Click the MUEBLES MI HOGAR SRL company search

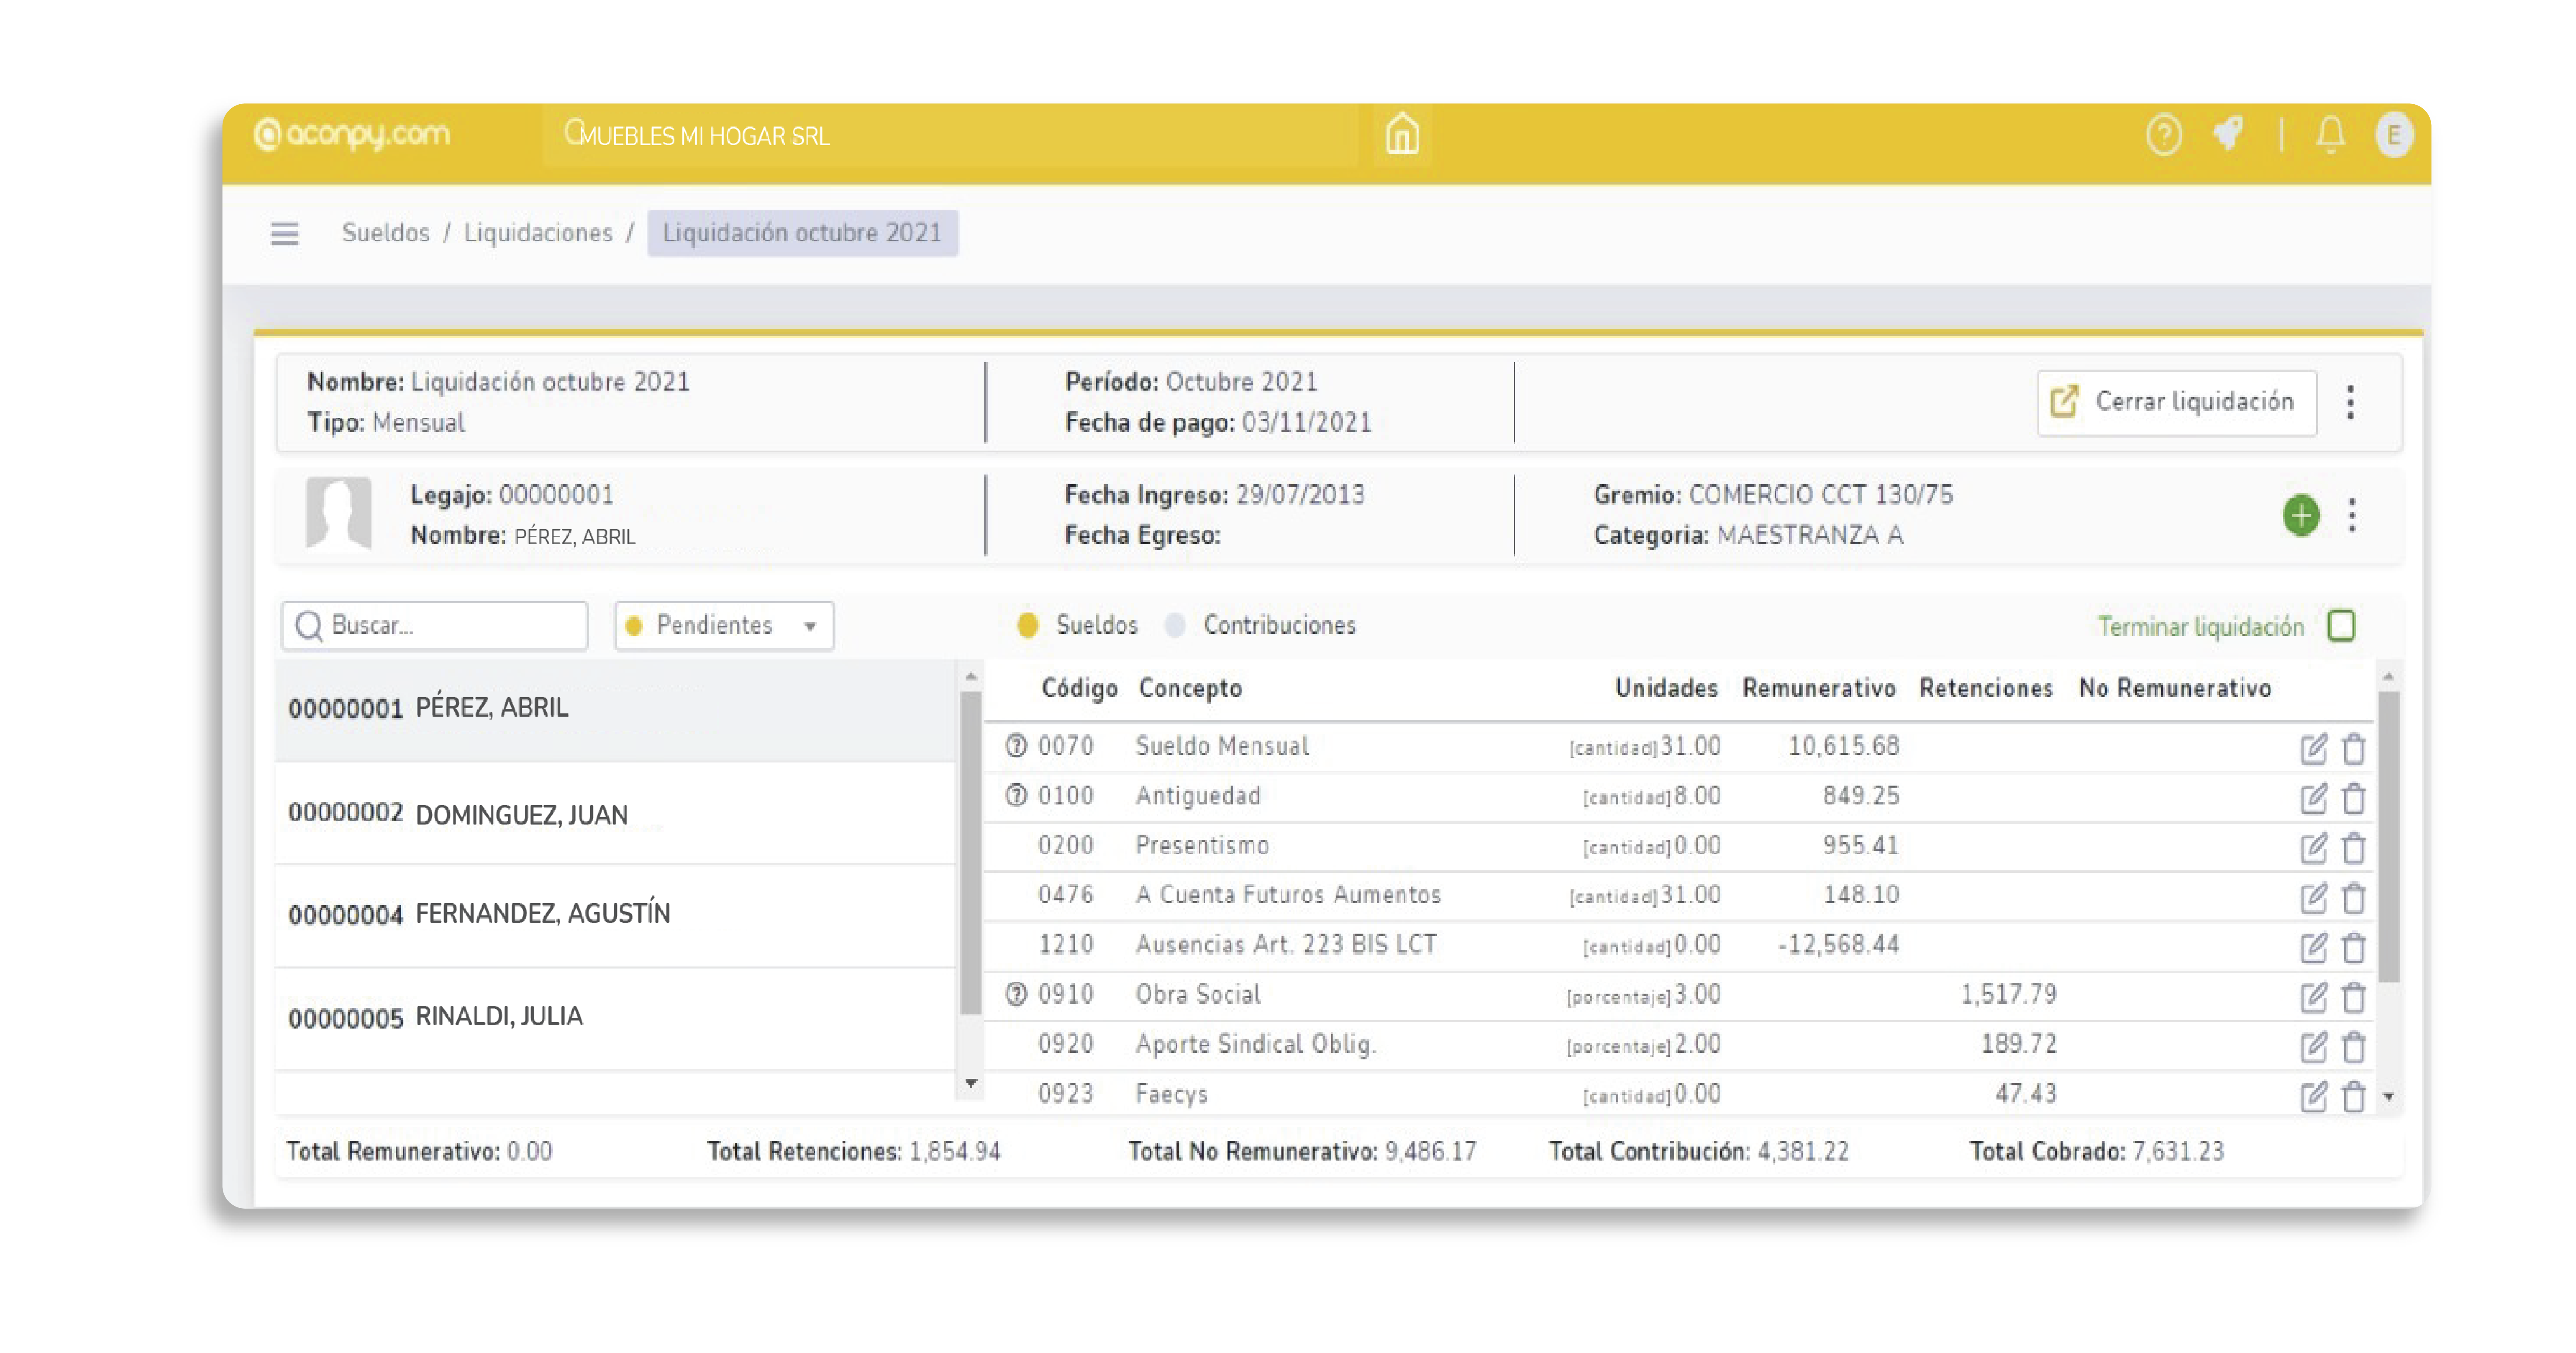(950, 135)
